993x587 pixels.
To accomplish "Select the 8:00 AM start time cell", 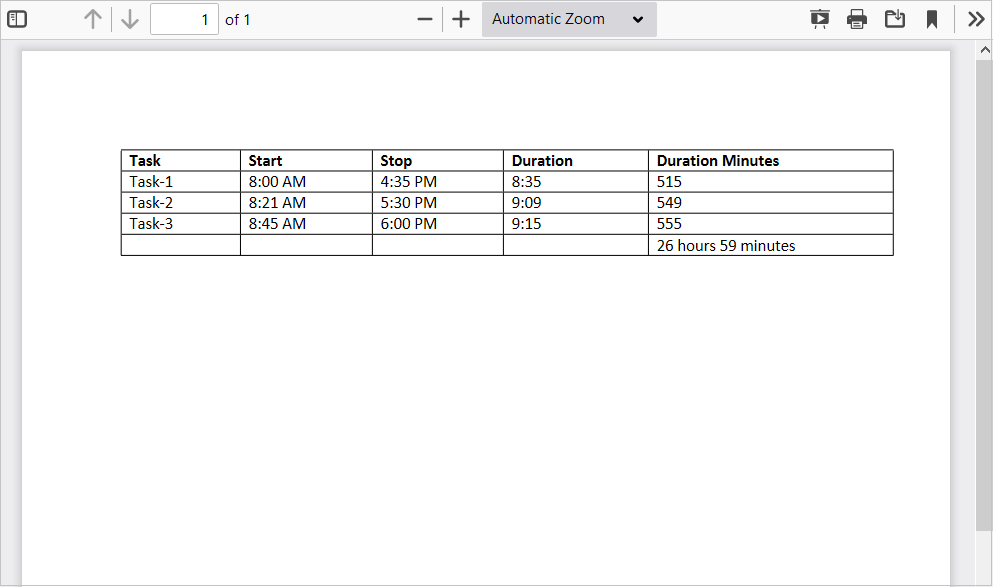I will (277, 182).
